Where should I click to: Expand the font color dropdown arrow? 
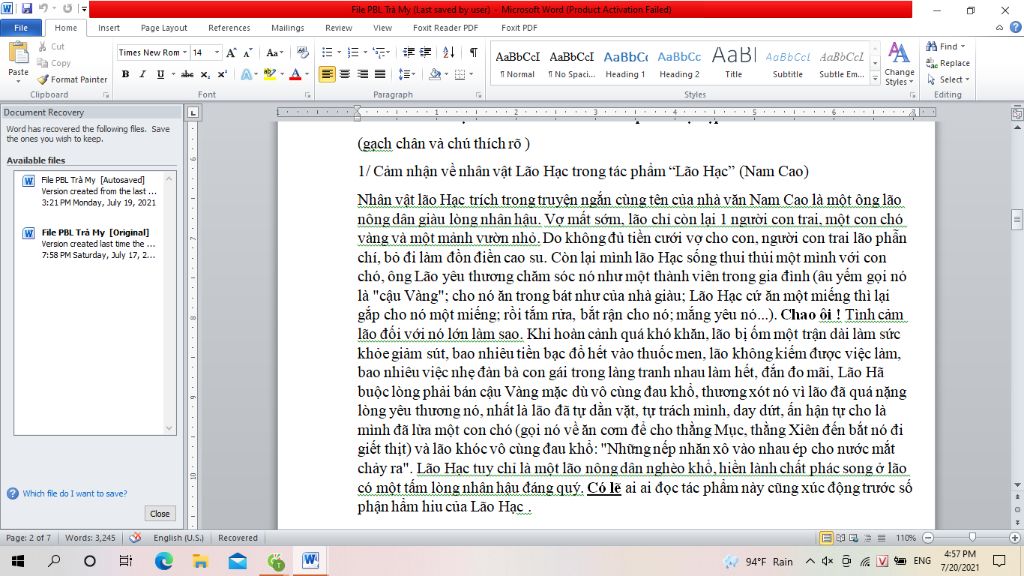307,74
